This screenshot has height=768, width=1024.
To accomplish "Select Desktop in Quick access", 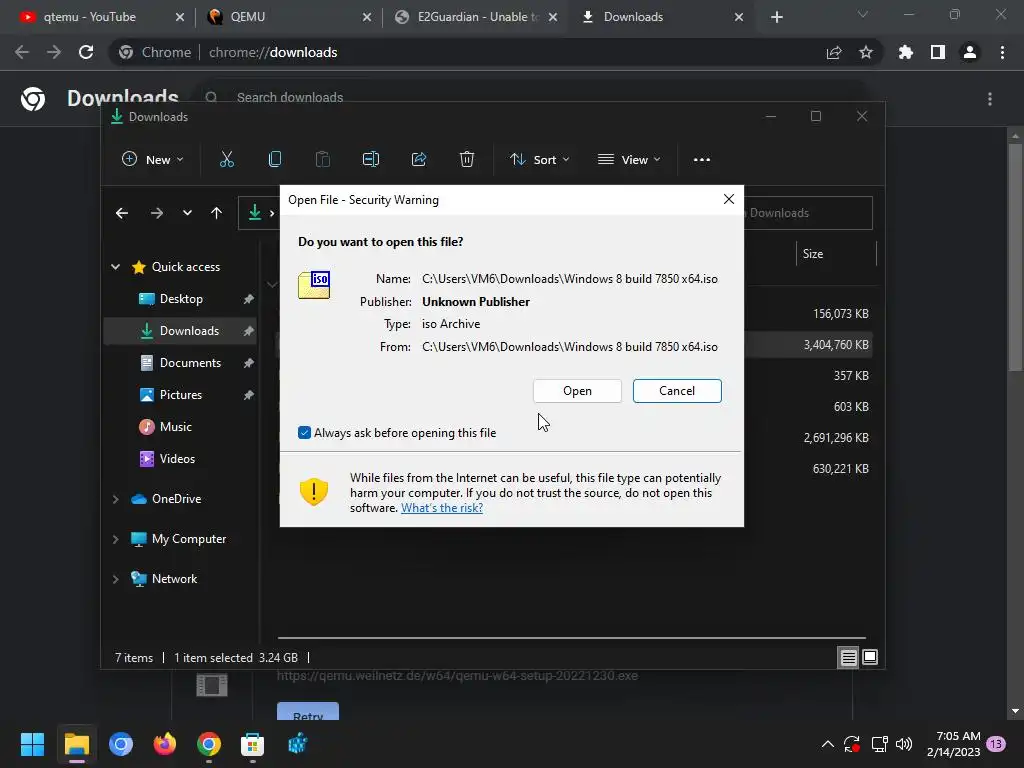I will [x=180, y=298].
